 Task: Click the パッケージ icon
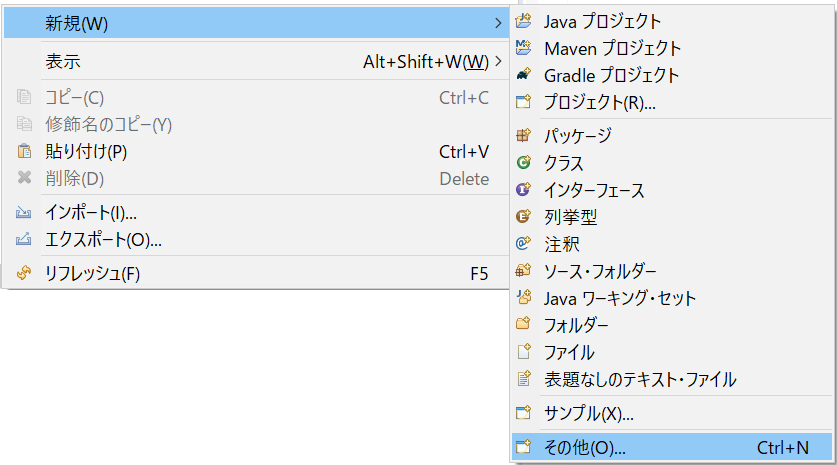point(524,135)
